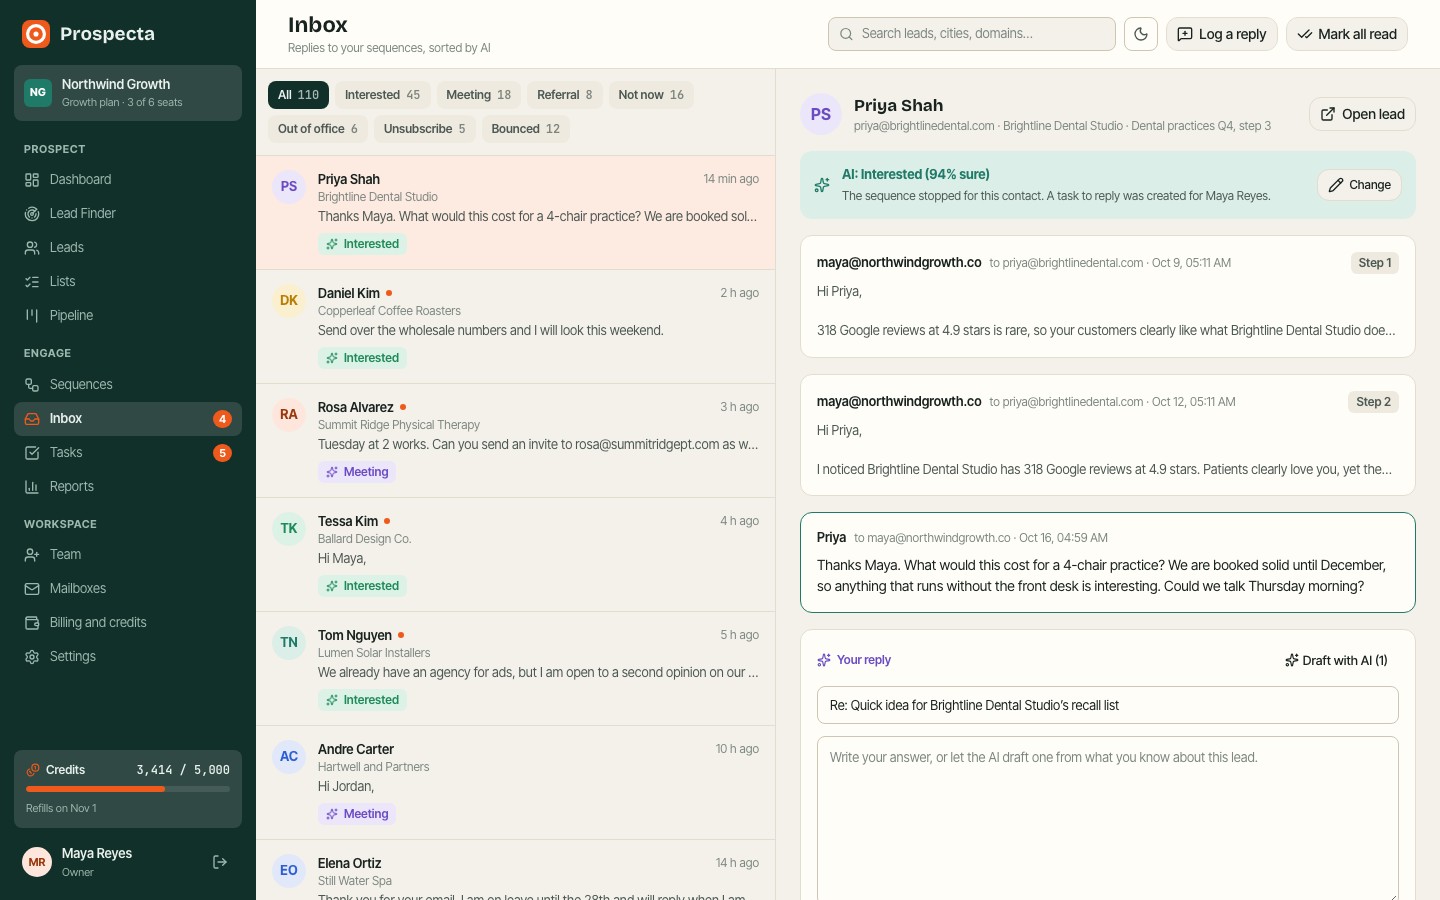Filter replies by Referral 8
The width and height of the screenshot is (1440, 900).
tap(565, 95)
